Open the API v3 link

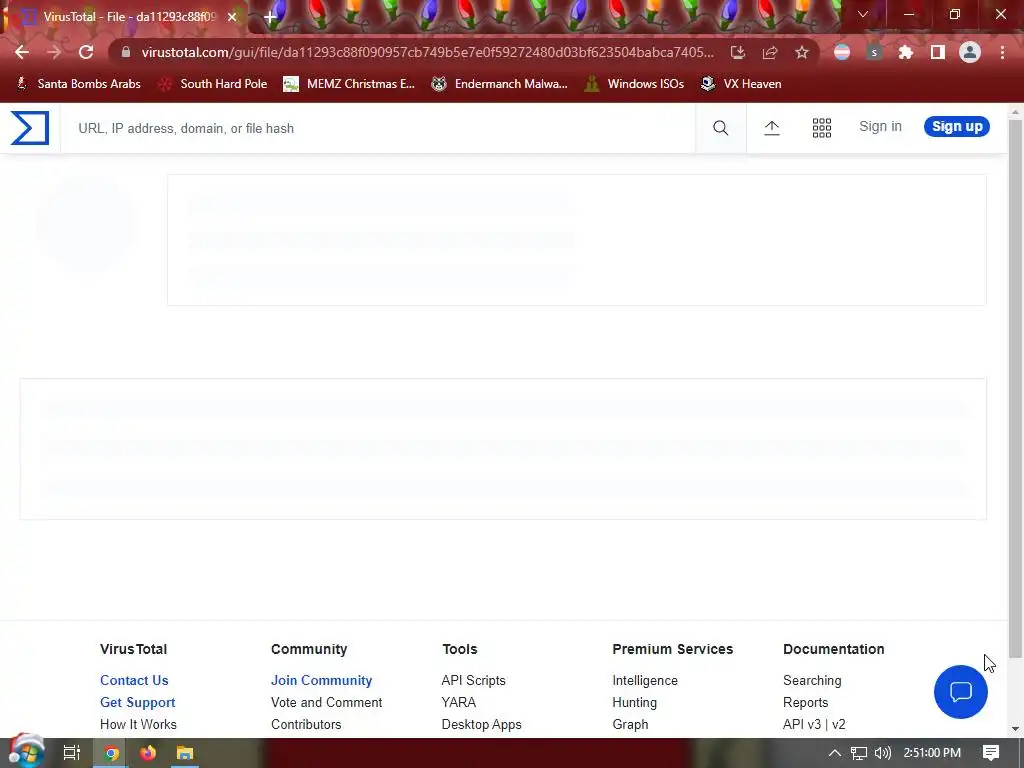[x=802, y=725]
